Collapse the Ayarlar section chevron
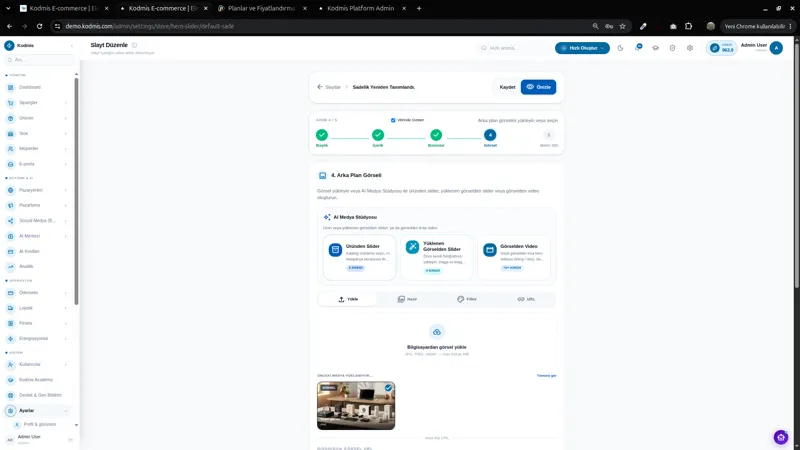 [66, 411]
